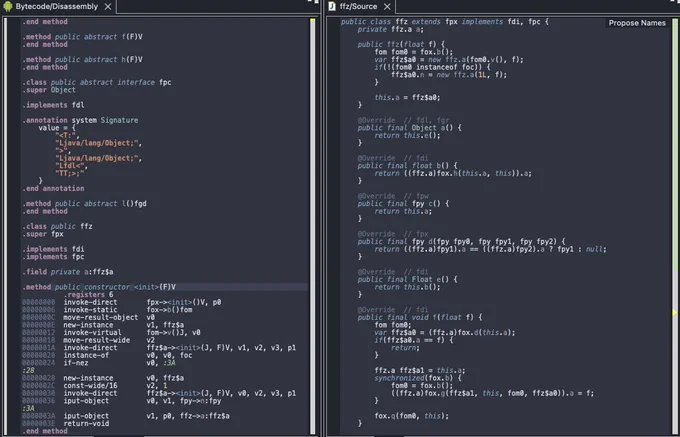Click the Java file icon on ffz/Source tab
This screenshot has height=437, width=680.
(332, 7)
